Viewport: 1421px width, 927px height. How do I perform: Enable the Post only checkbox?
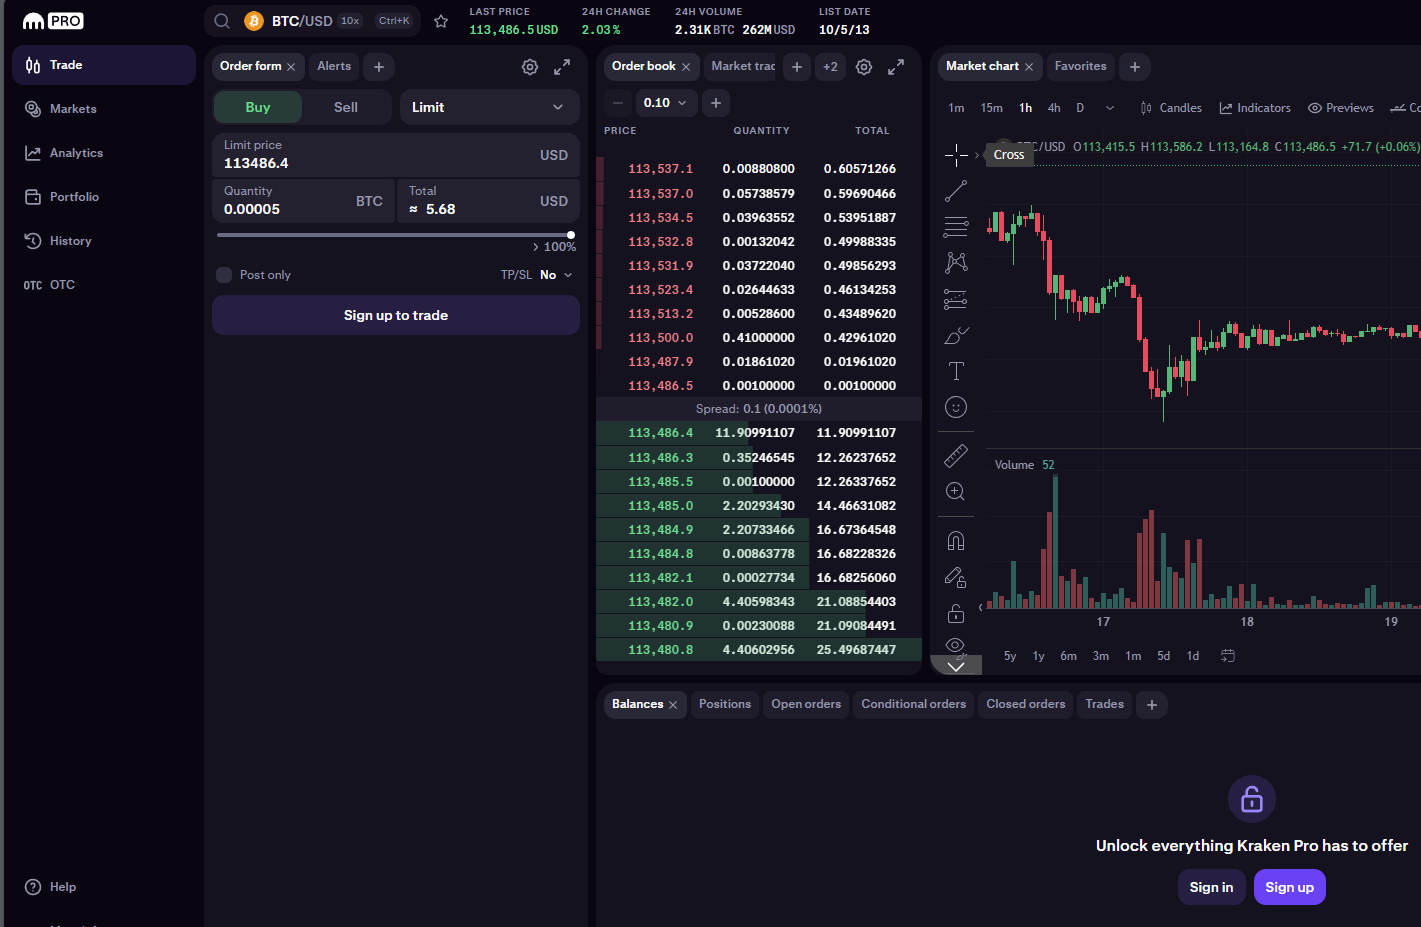[224, 275]
